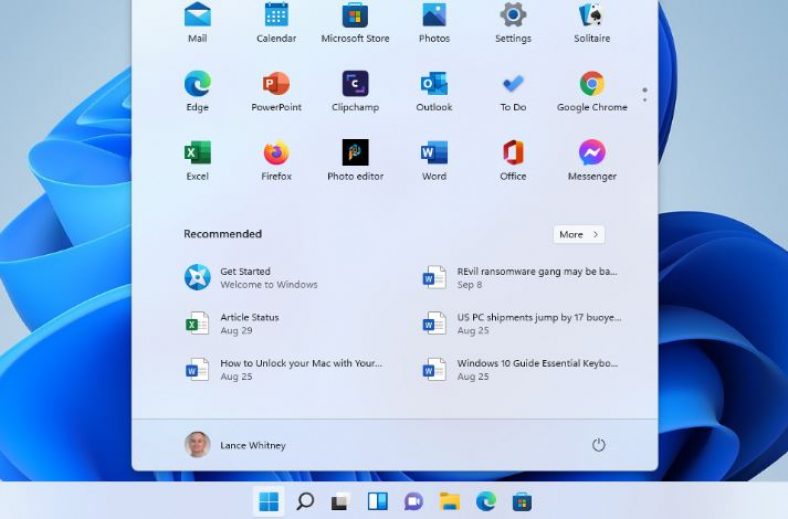The image size is (788, 519).
Task: Launch the Calendar app
Action: (276, 23)
